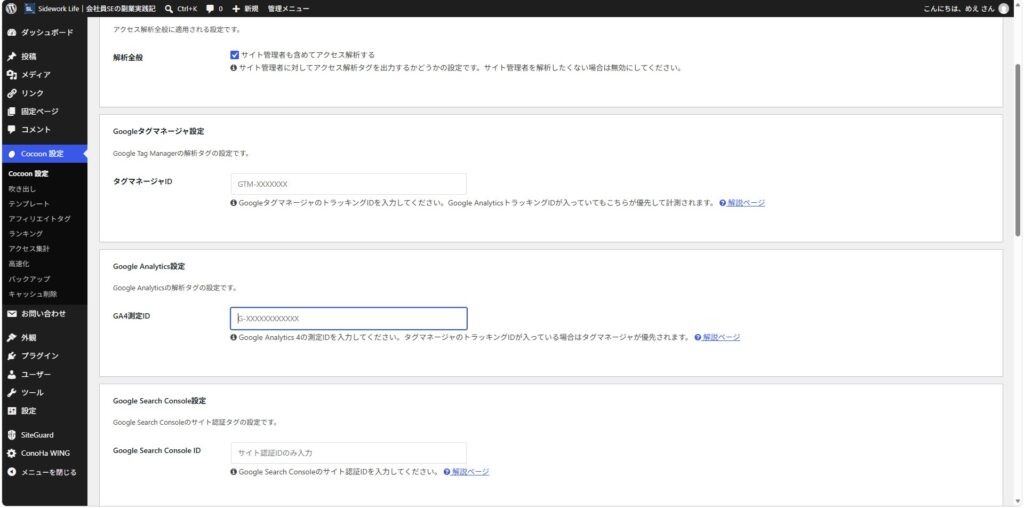Click the 解析全般 label
Image resolution: width=1024 pixels, height=508 pixels.
pyautogui.click(x=127, y=57)
